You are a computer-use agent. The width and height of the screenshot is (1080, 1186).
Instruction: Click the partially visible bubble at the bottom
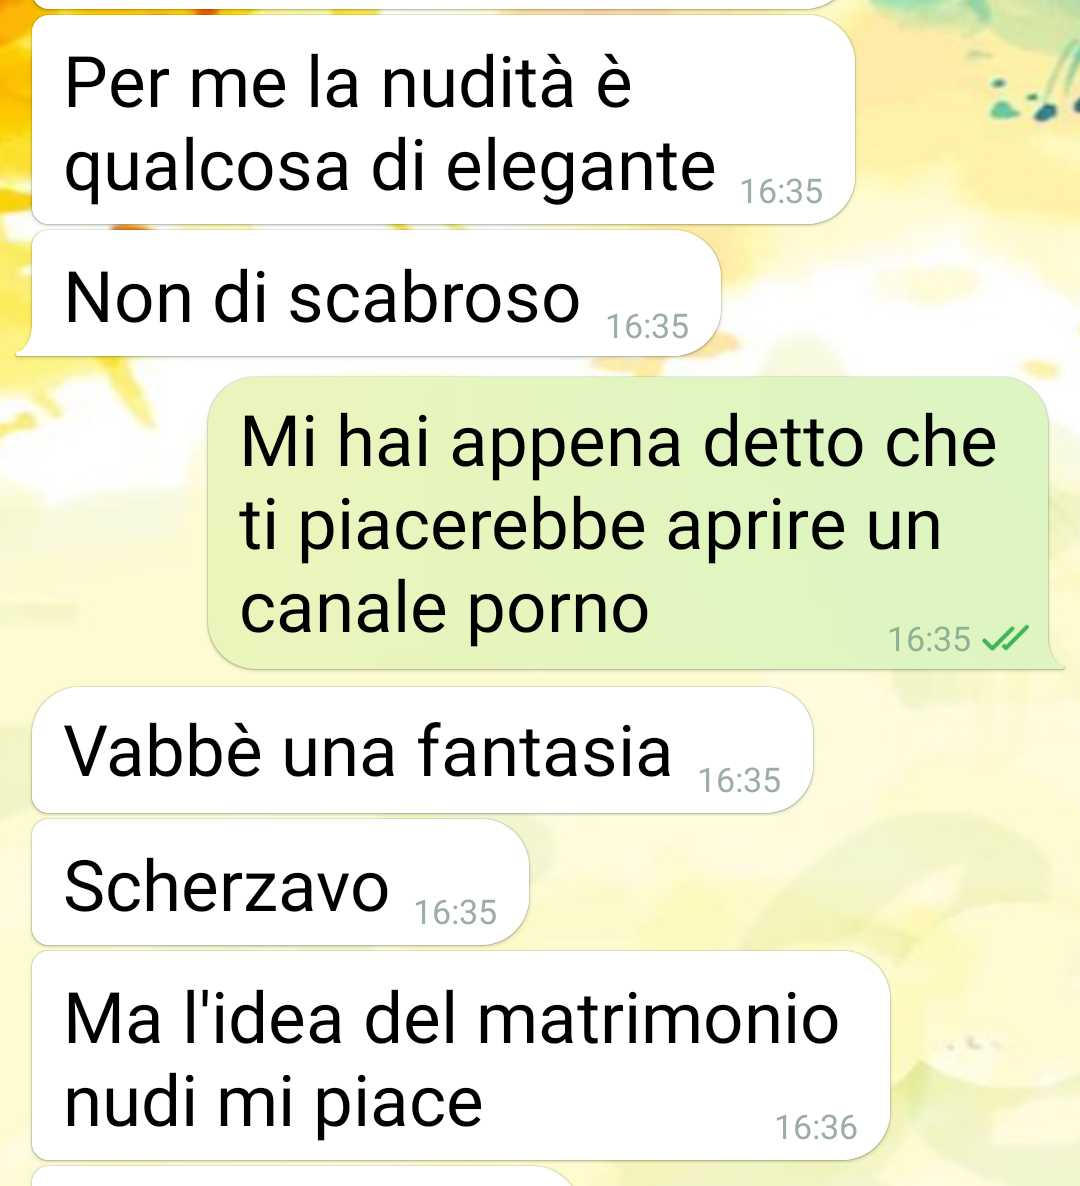click(303, 1176)
